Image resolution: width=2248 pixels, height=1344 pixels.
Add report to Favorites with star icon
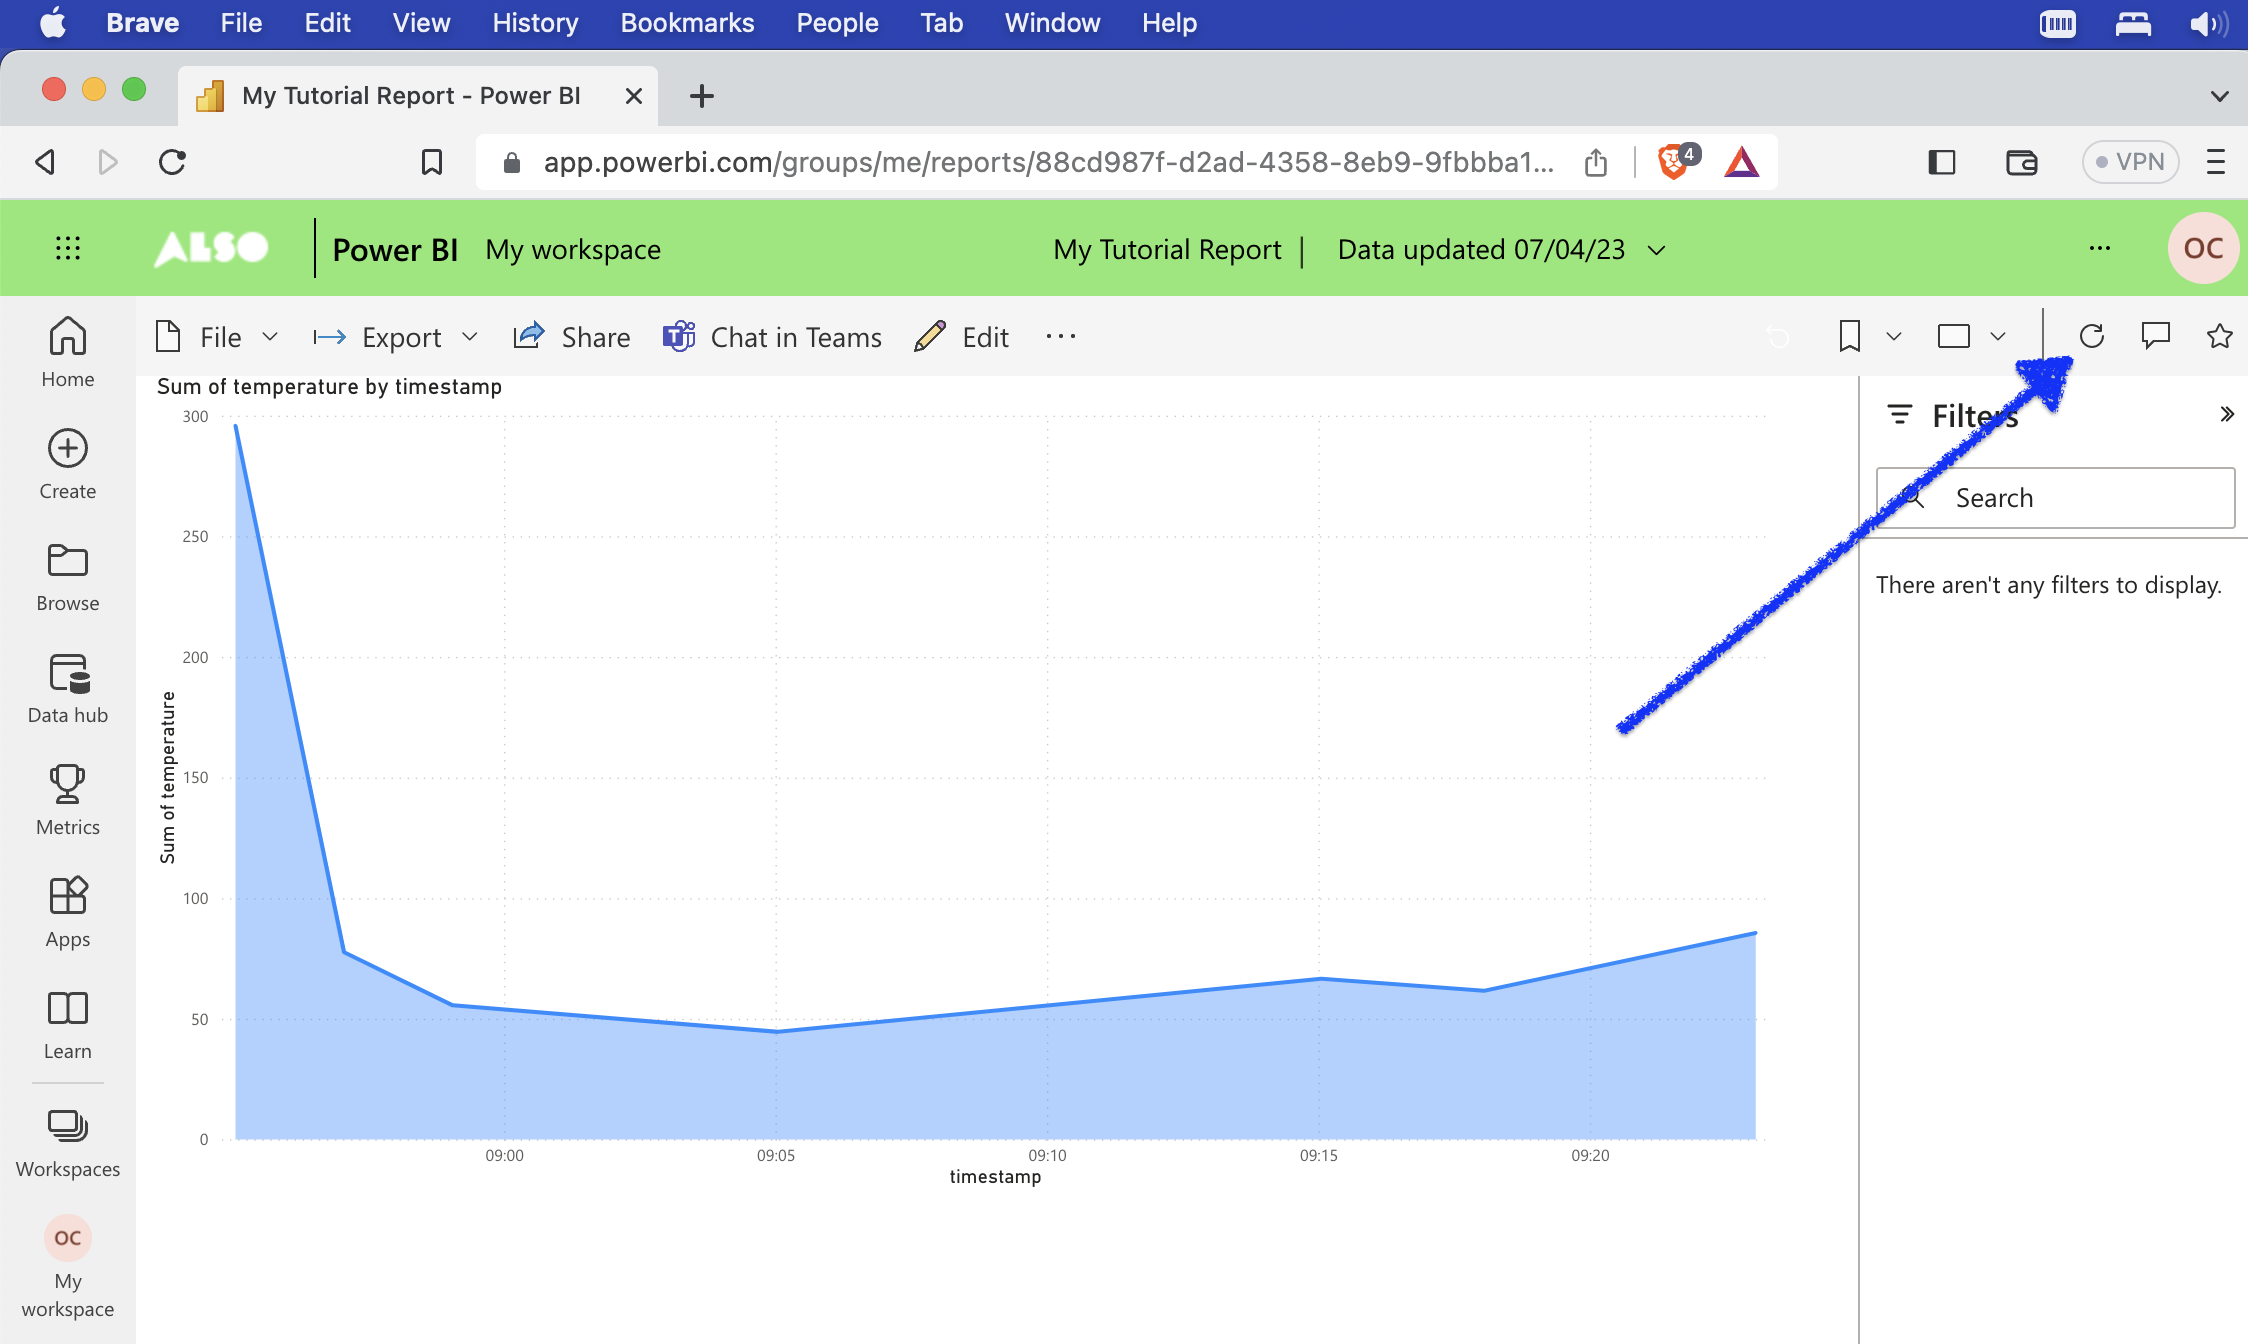[2219, 336]
